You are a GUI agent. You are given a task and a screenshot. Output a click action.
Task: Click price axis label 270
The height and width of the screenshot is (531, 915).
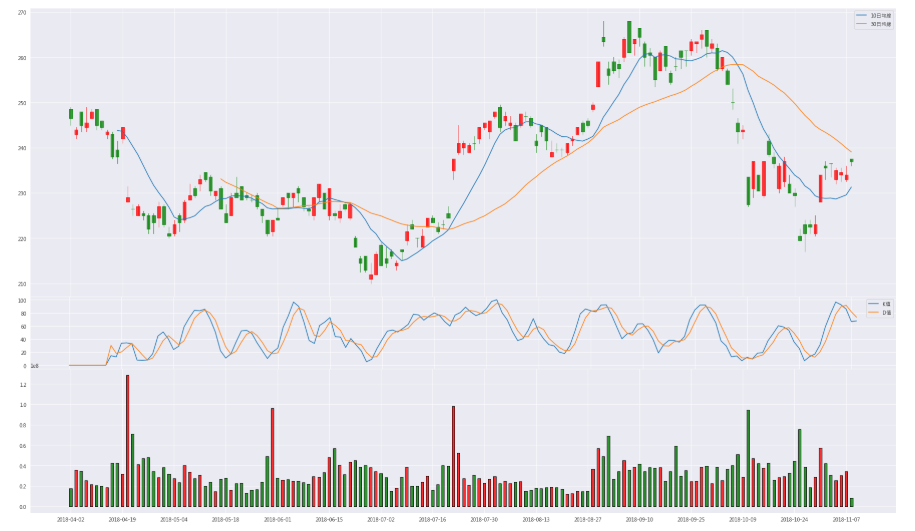[22, 12]
